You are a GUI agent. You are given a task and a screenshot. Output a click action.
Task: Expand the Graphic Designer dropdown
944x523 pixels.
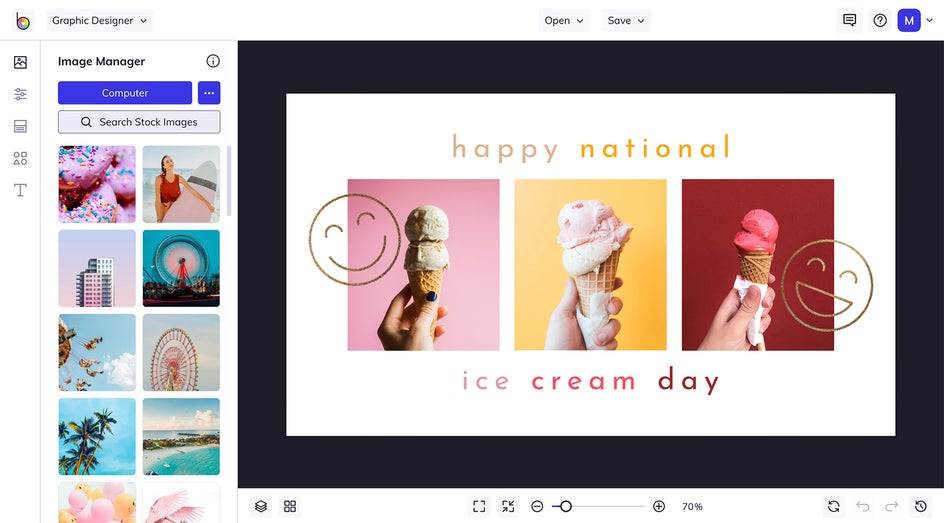click(100, 20)
